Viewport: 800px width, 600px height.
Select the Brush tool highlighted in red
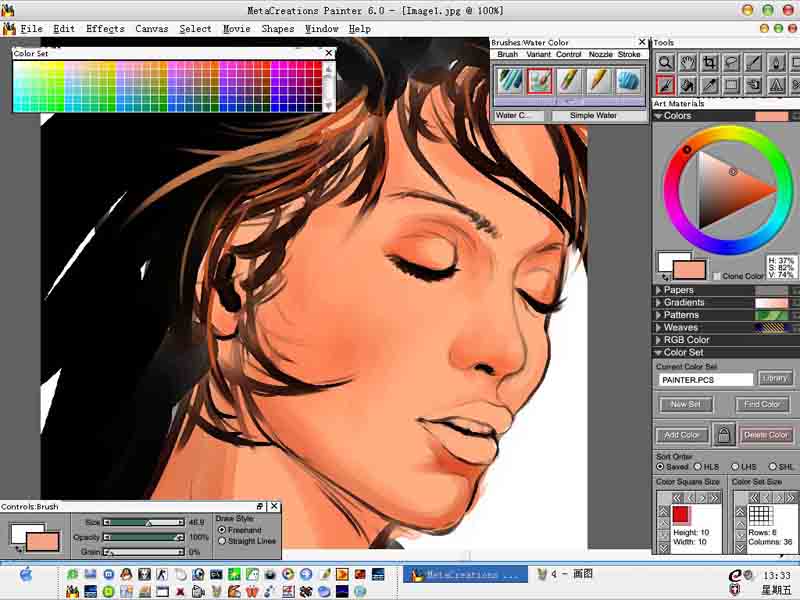click(x=665, y=85)
